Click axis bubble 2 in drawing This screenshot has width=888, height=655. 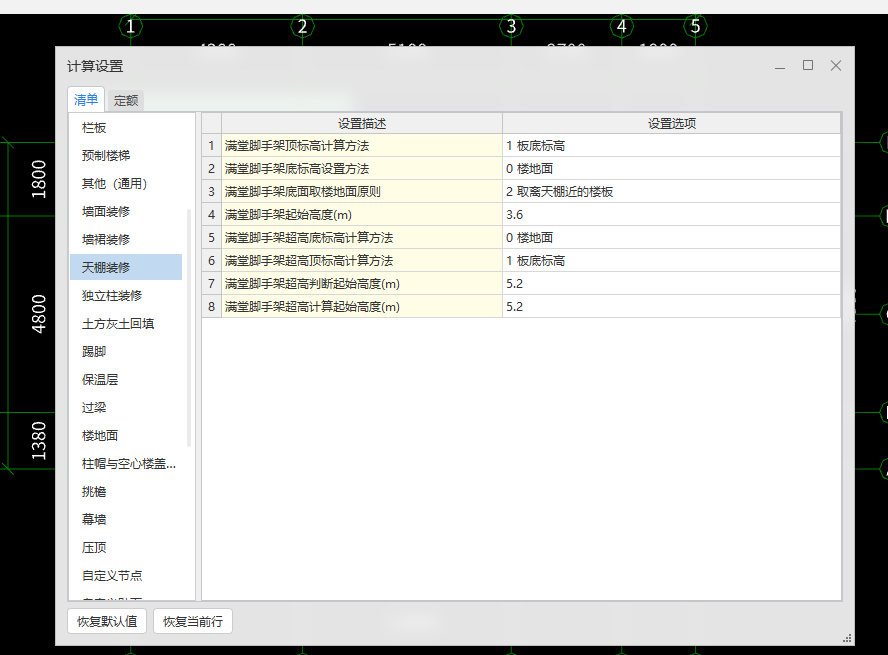302,26
